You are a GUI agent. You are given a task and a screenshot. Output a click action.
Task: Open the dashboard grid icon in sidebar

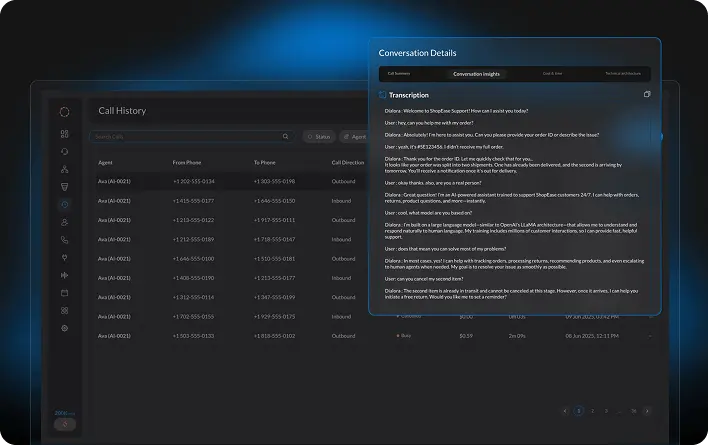click(65, 133)
